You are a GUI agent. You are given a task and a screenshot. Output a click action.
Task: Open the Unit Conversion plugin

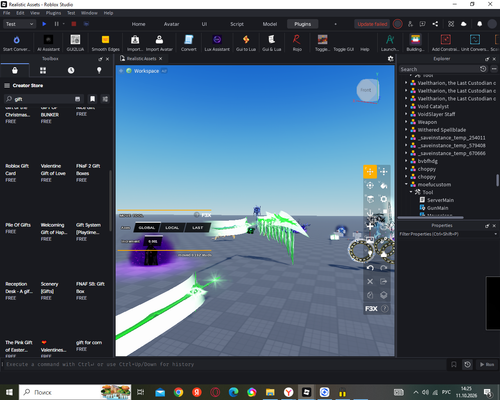475,43
